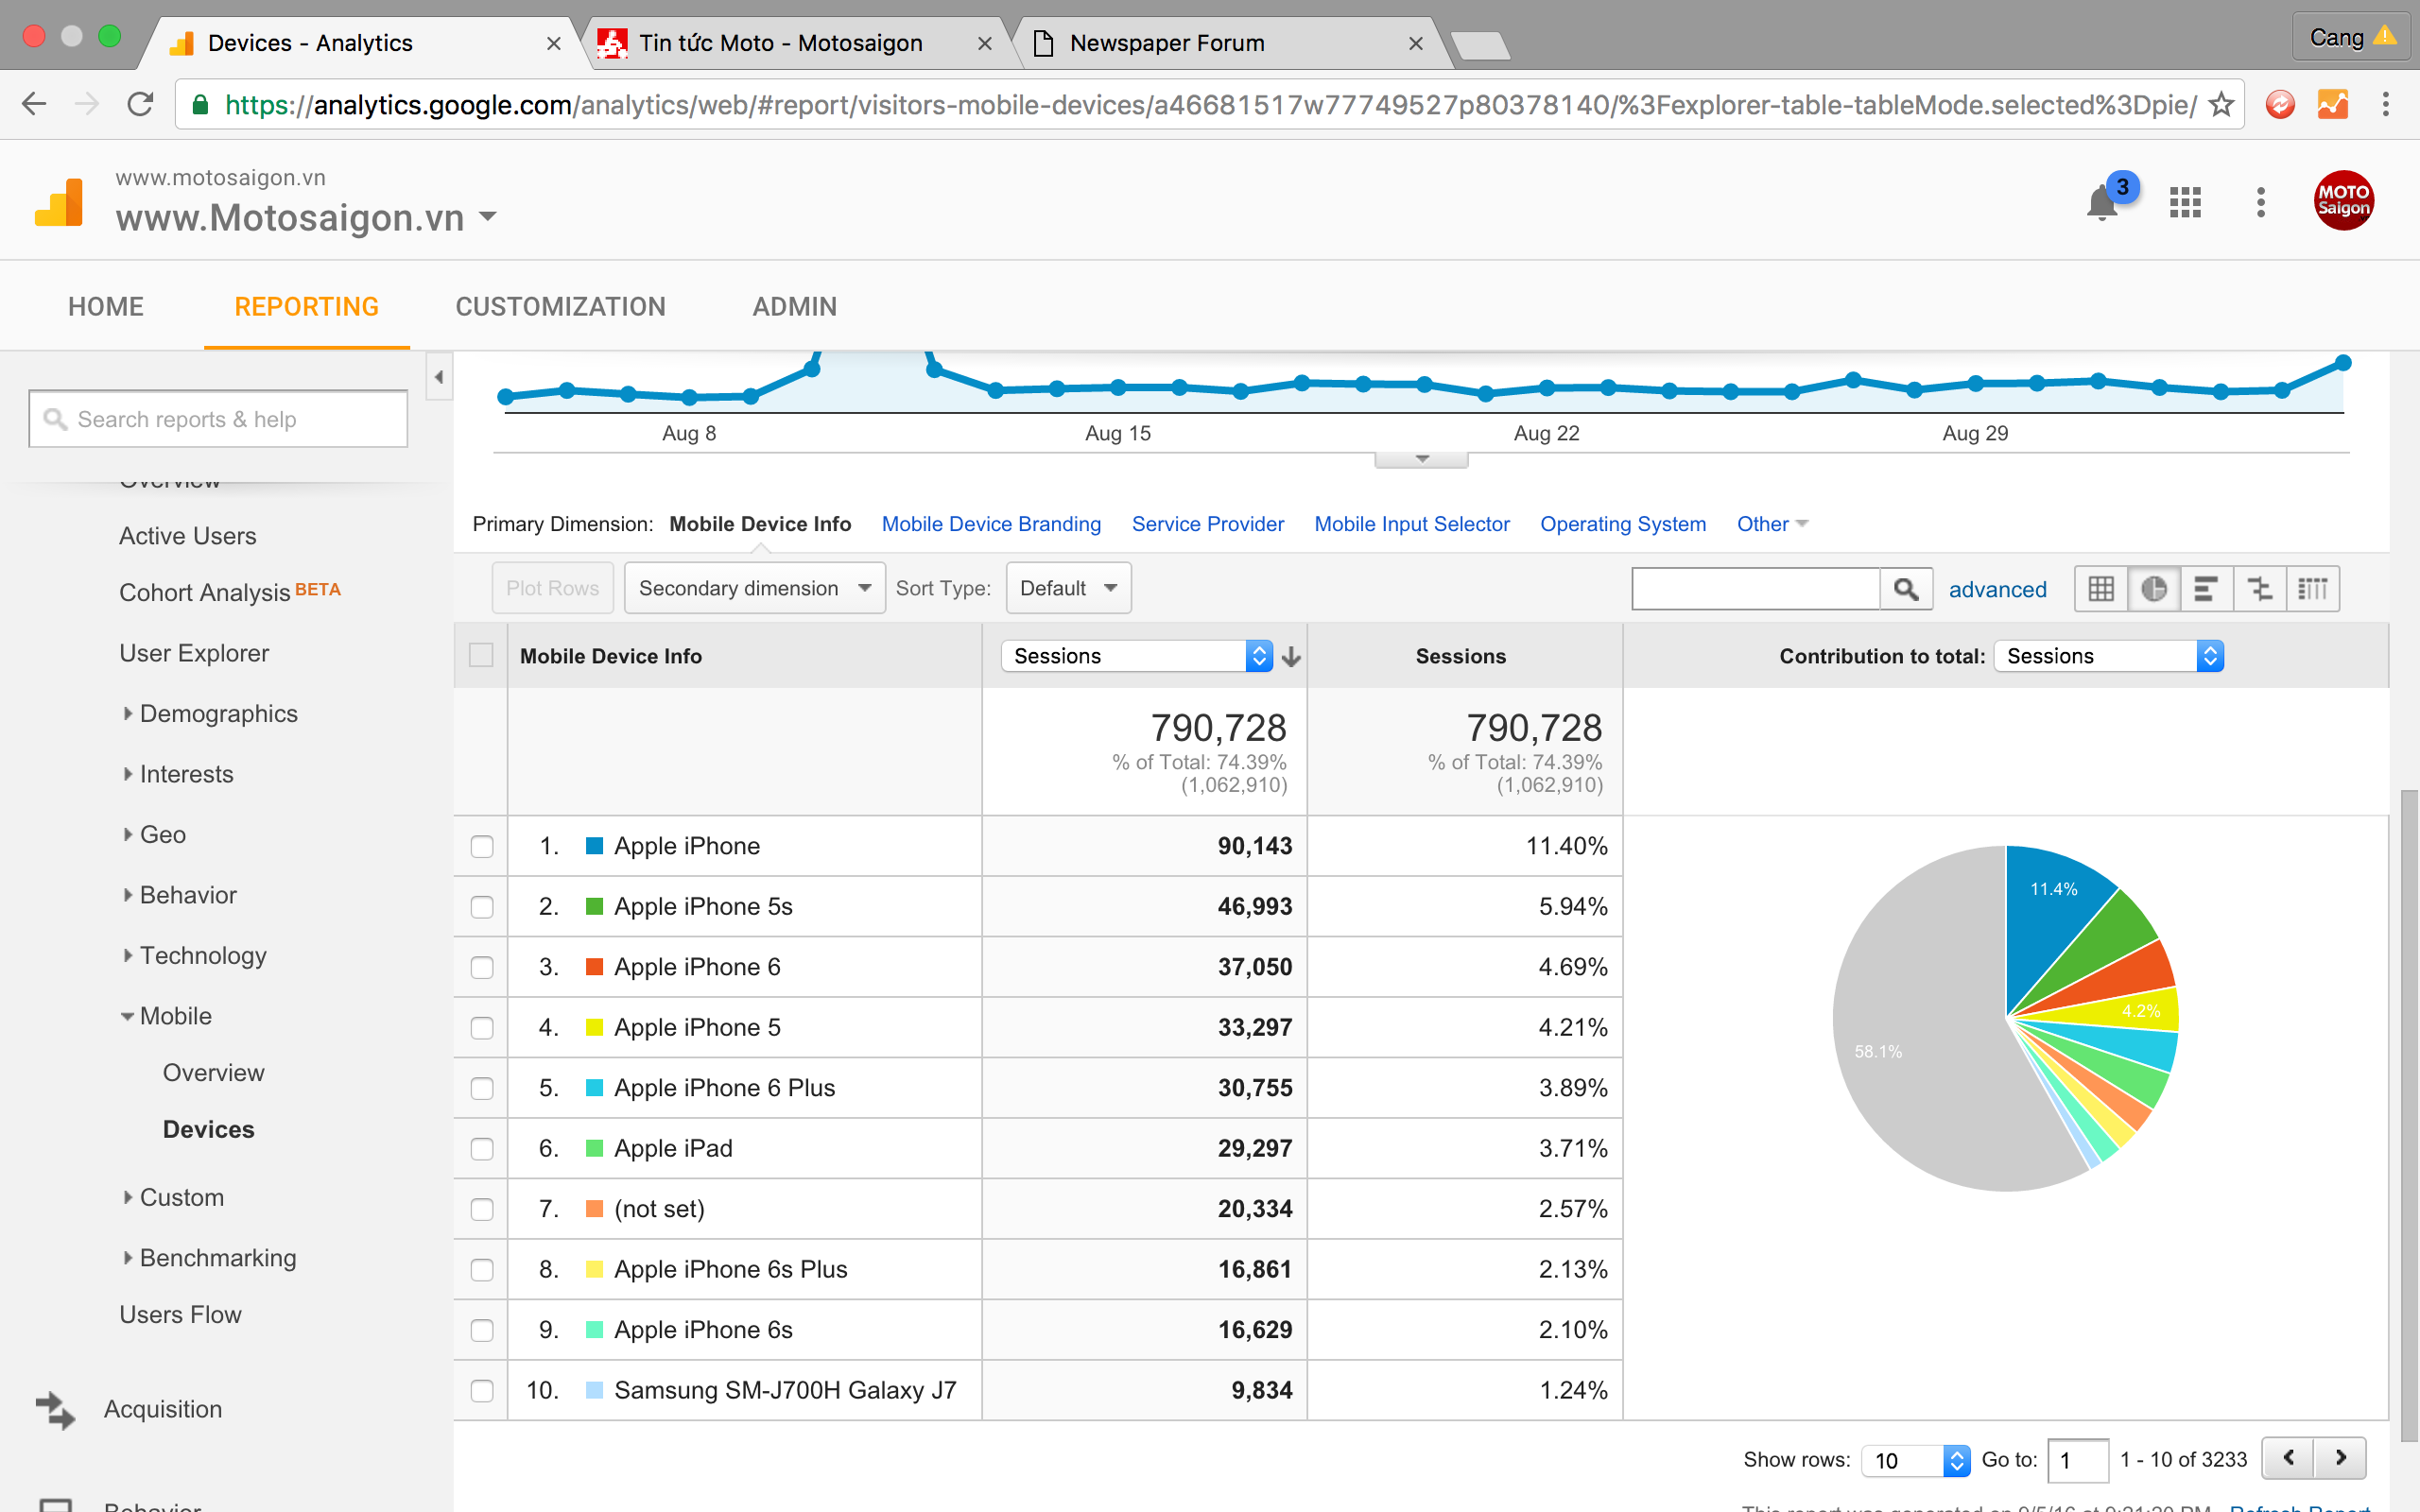
Task: Open the advanced filter link
Action: pos(1998,590)
